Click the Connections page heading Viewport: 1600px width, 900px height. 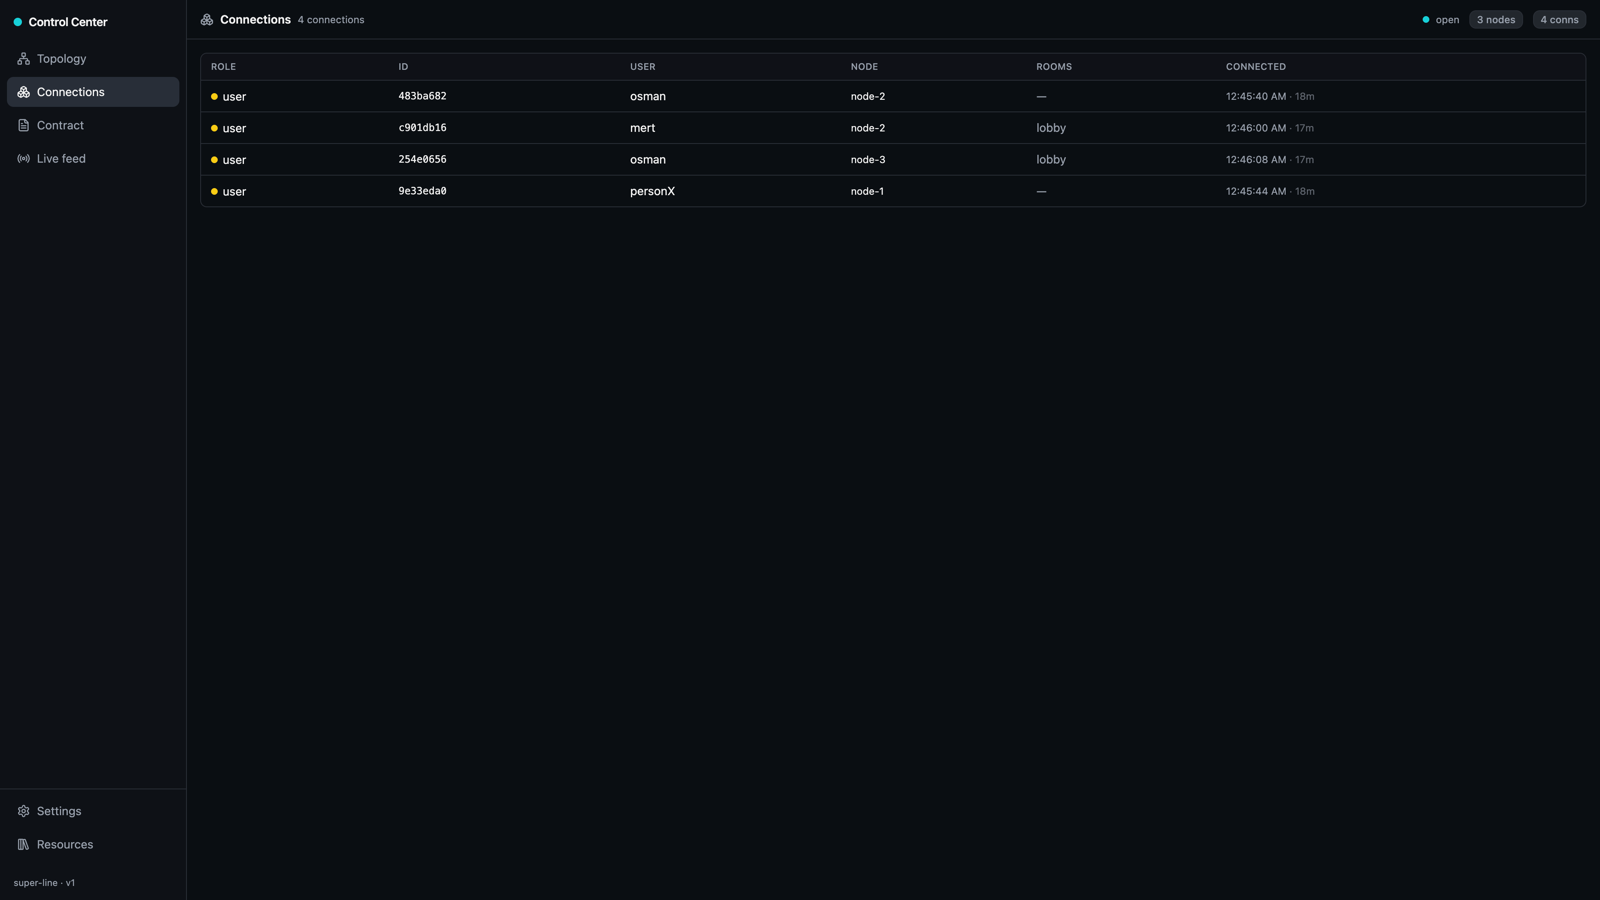pos(255,20)
